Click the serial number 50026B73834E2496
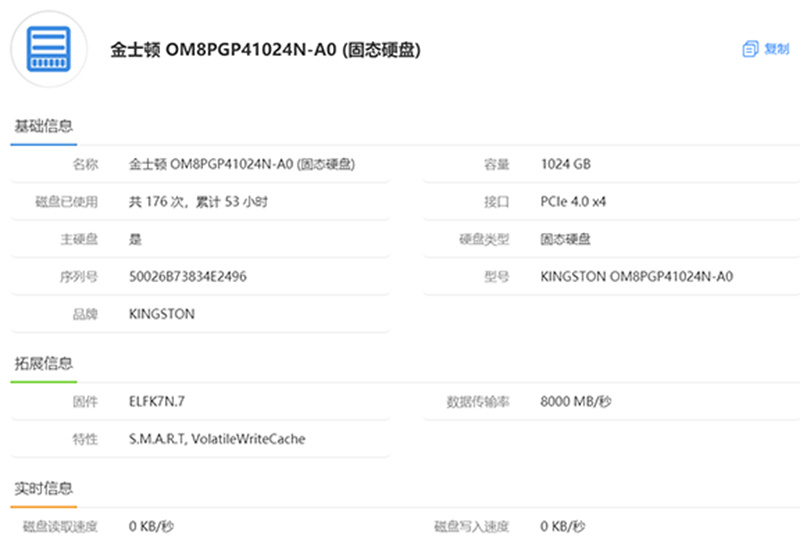800x540 pixels. tap(188, 277)
